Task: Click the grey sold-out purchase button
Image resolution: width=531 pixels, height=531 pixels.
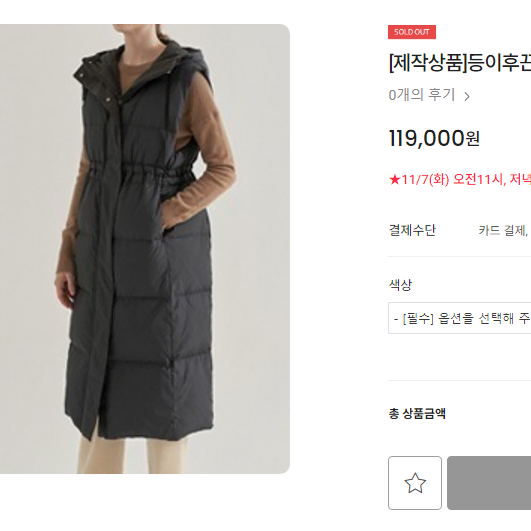Action: click(x=489, y=483)
